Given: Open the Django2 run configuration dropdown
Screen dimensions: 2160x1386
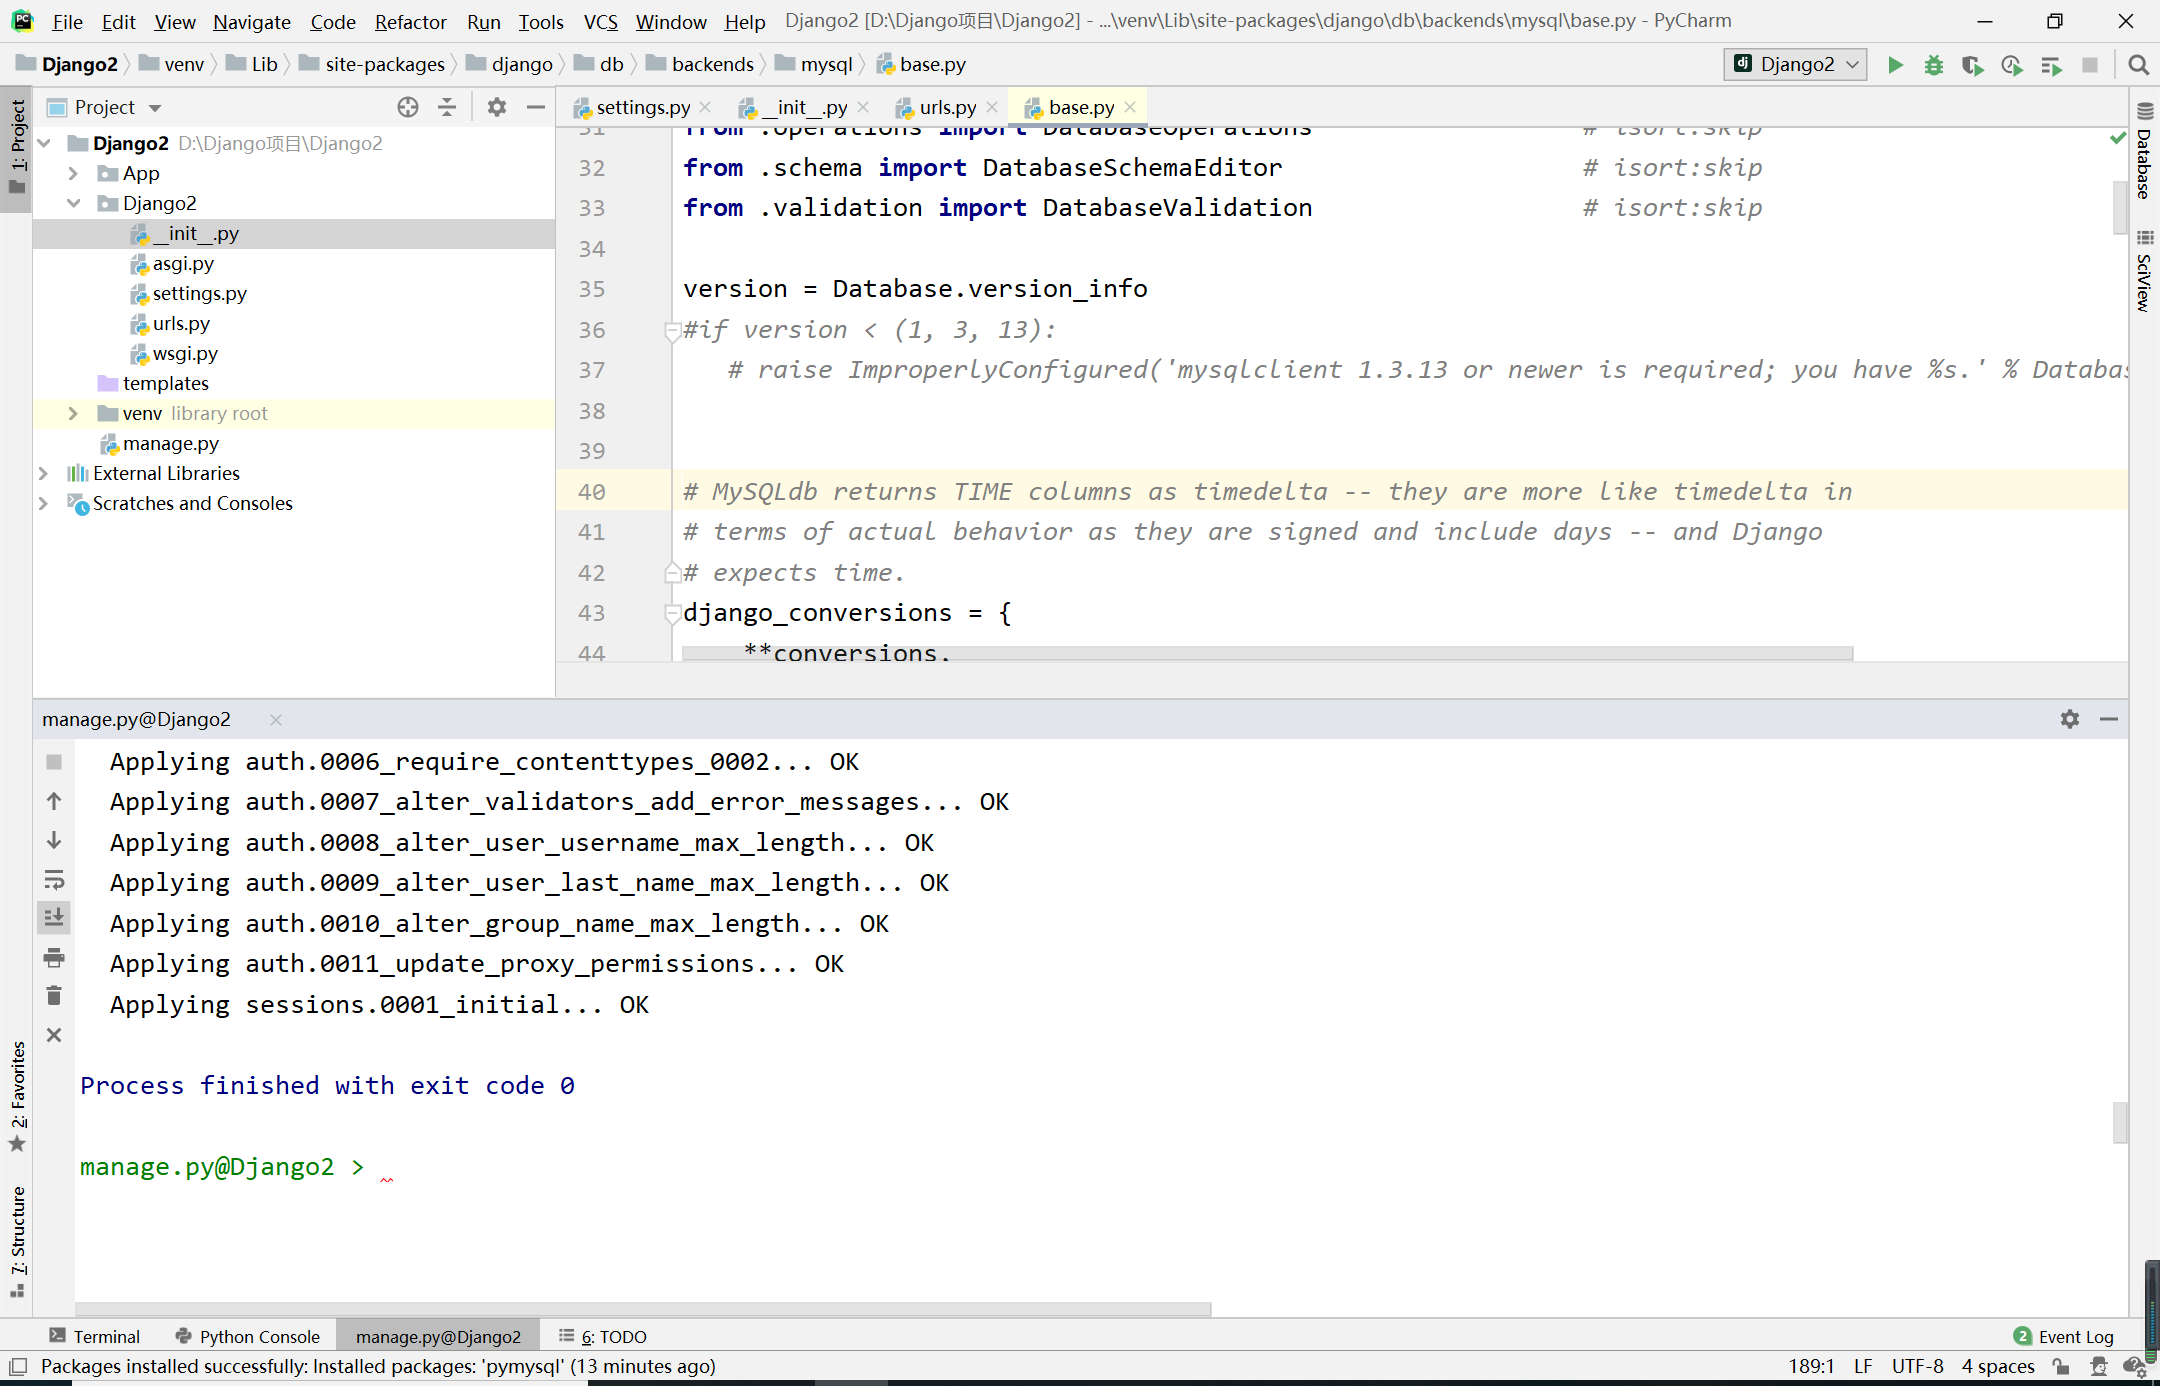Looking at the screenshot, I should pyautogui.click(x=1796, y=64).
